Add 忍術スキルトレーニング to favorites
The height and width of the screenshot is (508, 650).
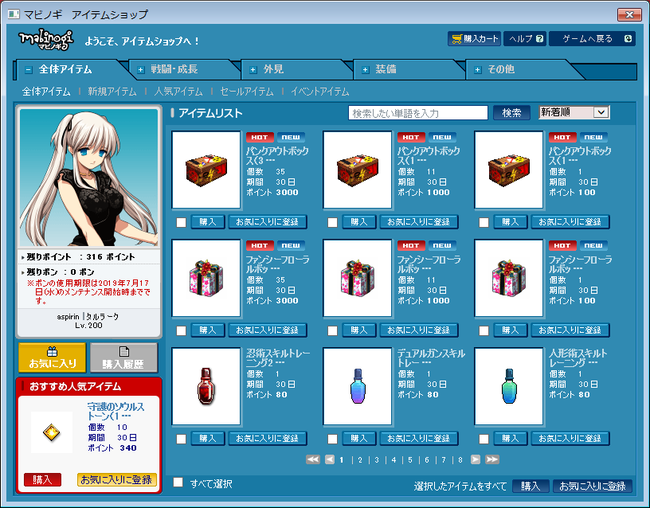pyautogui.click(x=267, y=438)
